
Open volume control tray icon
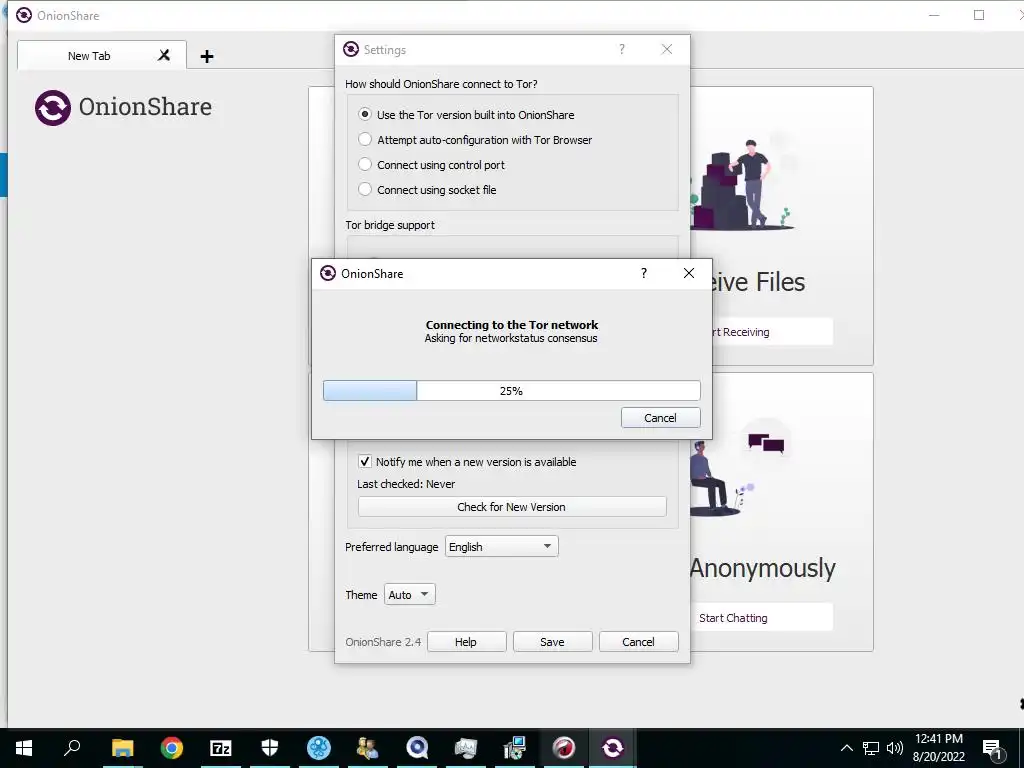click(895, 748)
